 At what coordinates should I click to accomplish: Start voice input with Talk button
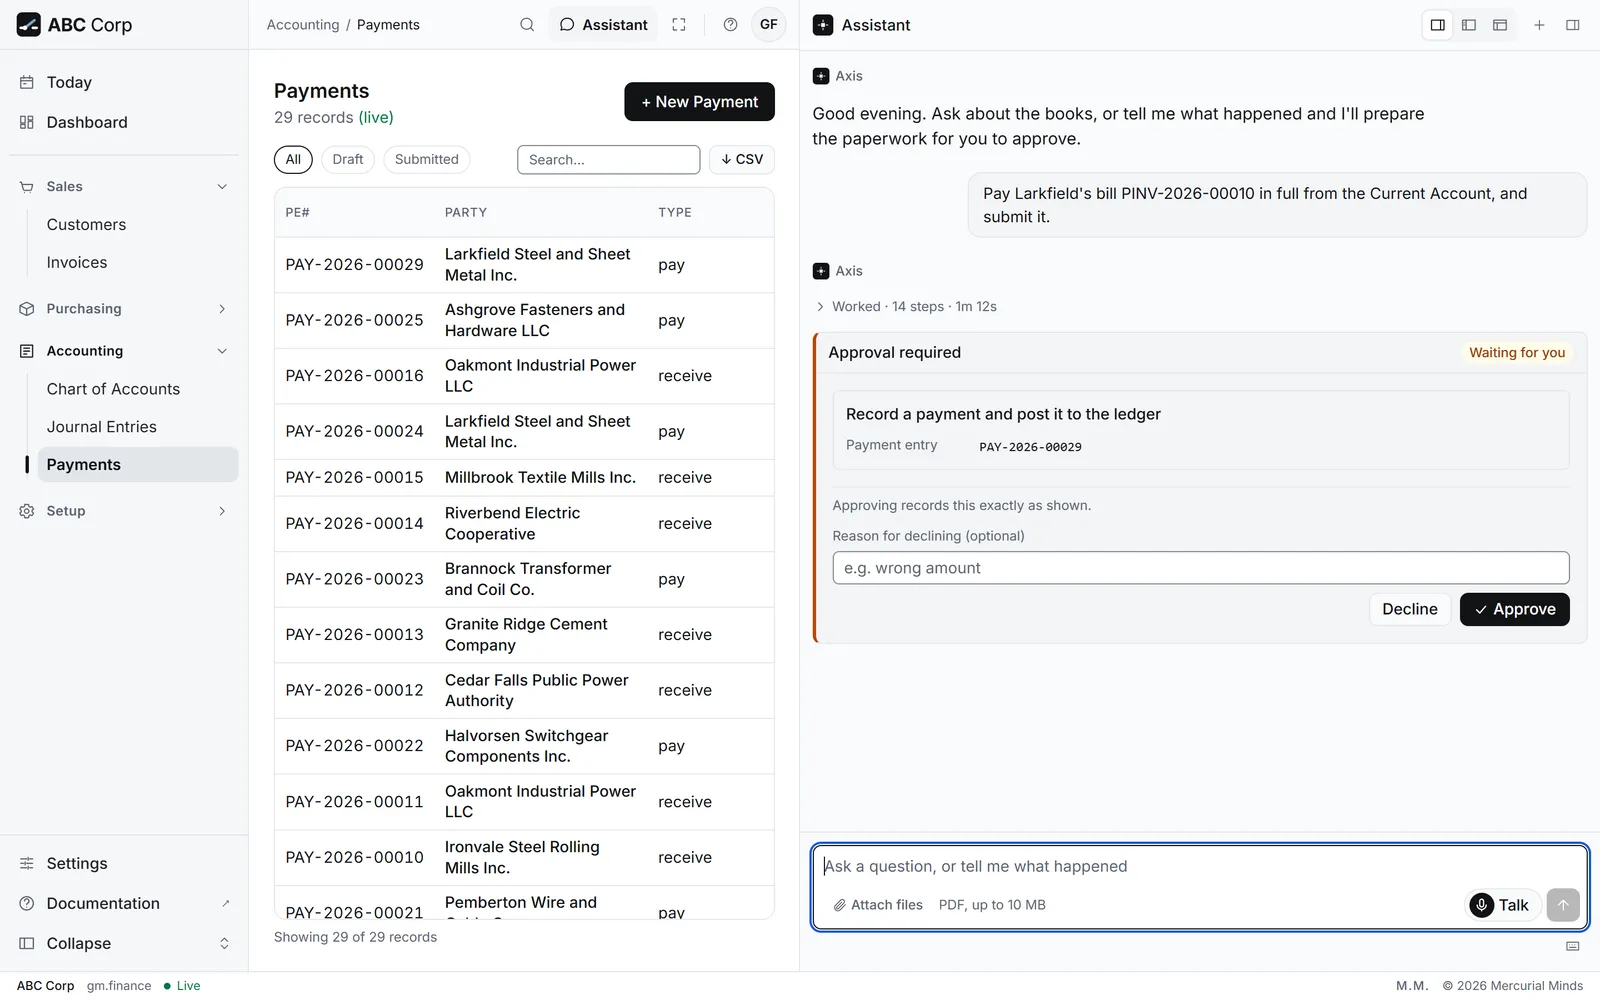coord(1500,905)
